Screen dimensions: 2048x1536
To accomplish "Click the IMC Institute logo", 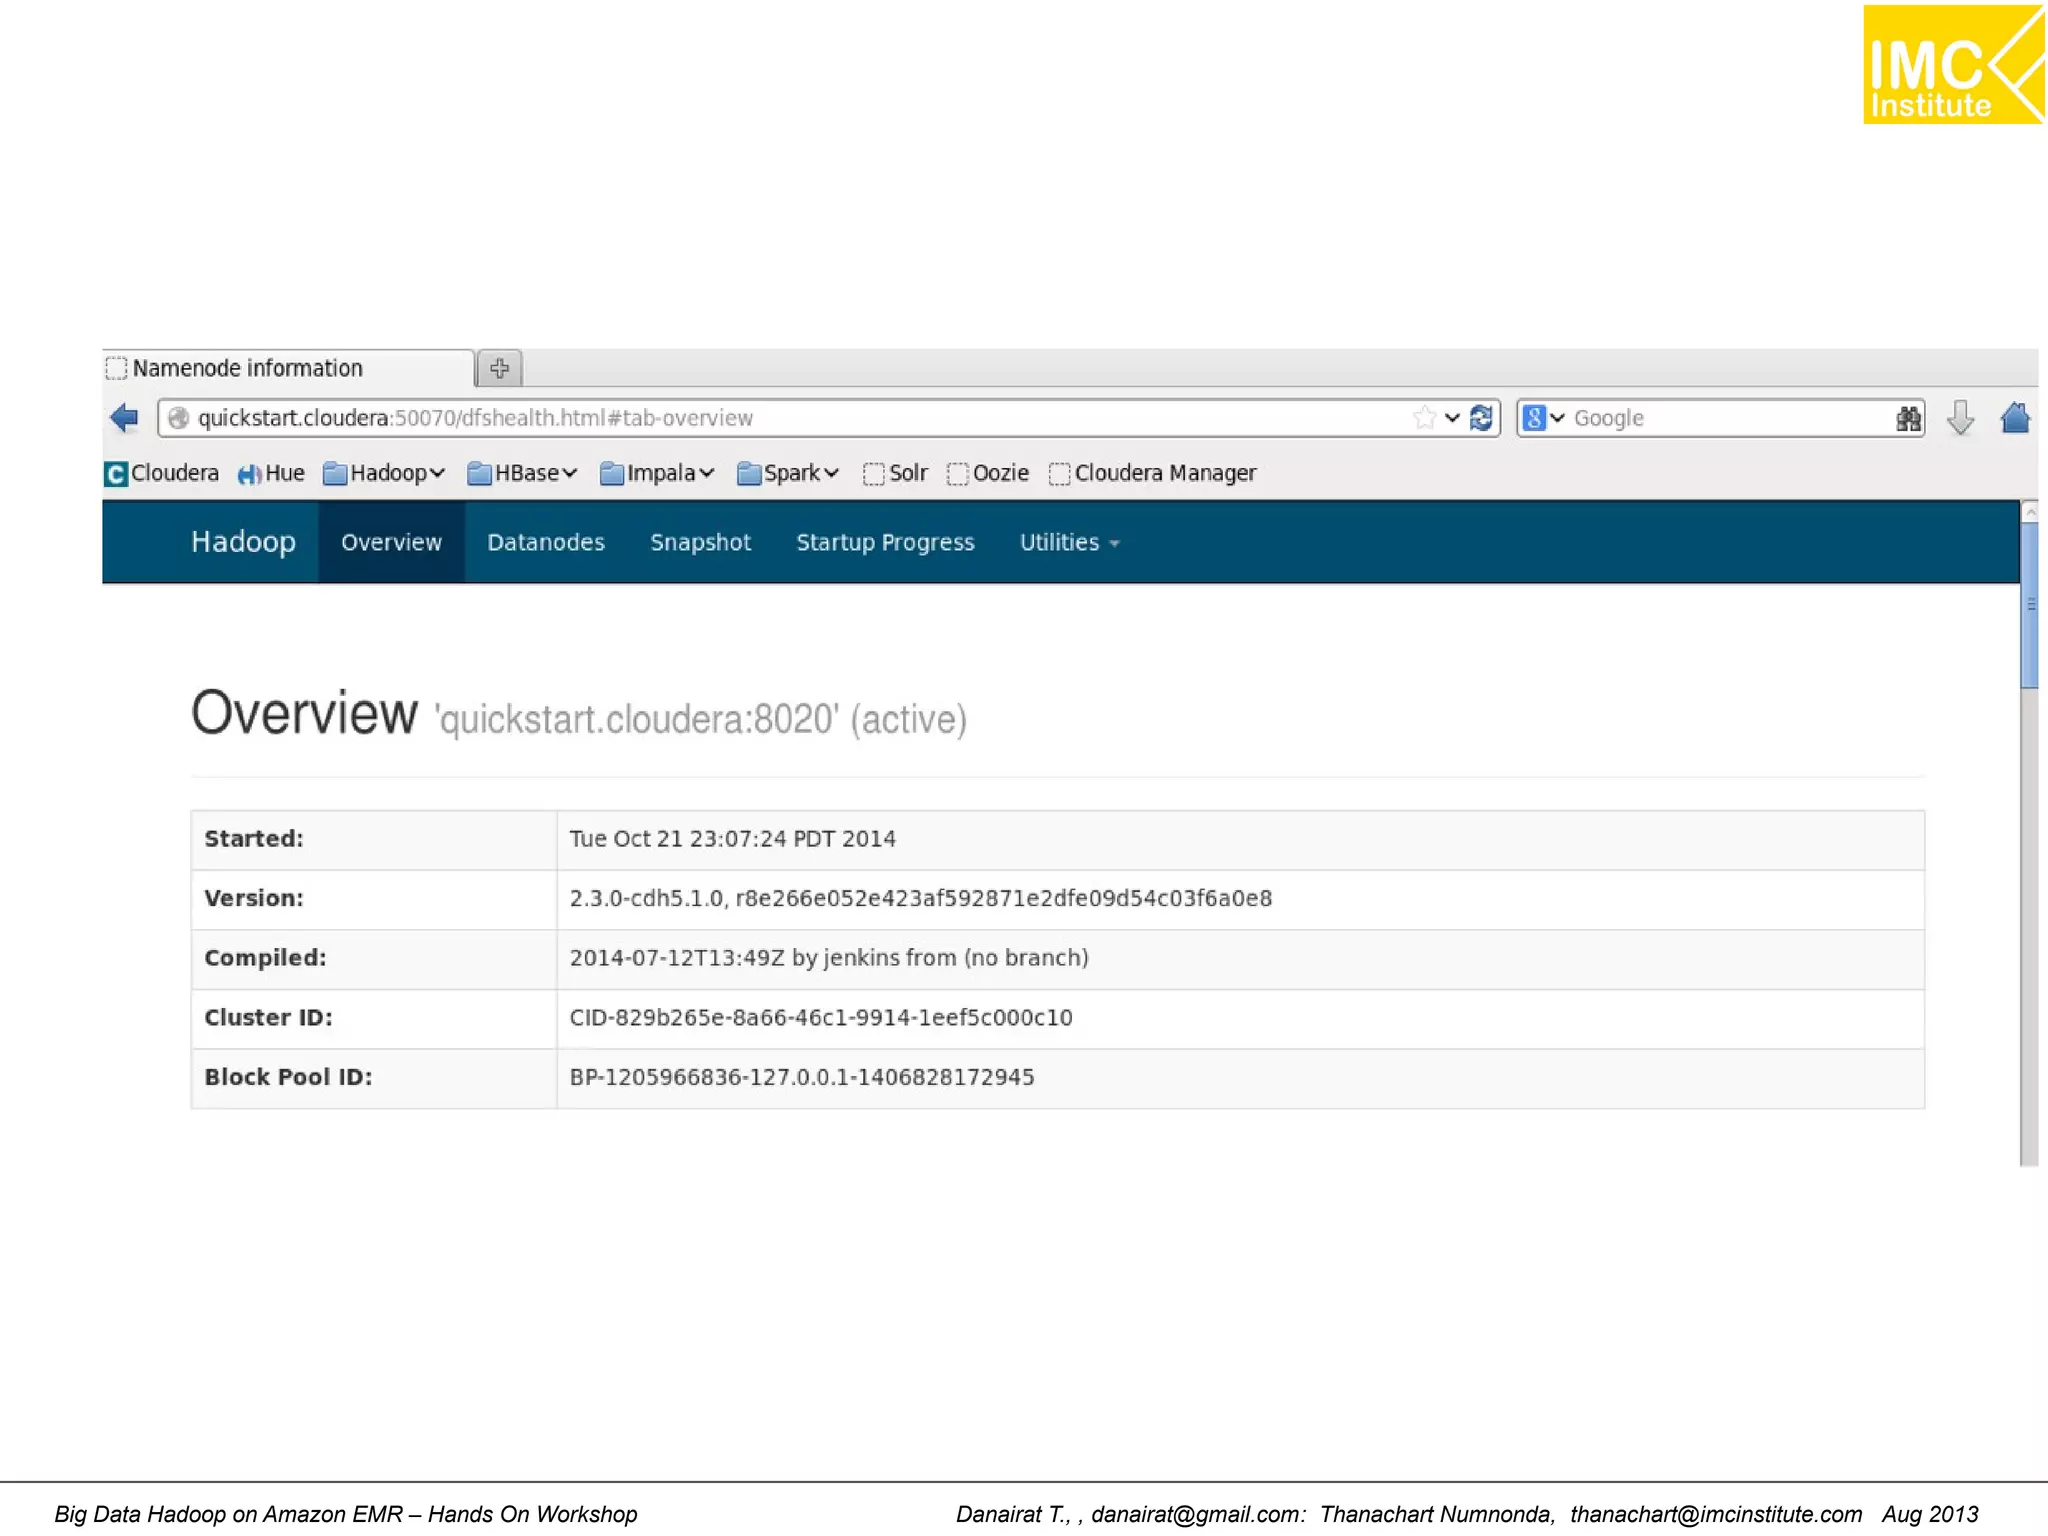I will click(1953, 64).
